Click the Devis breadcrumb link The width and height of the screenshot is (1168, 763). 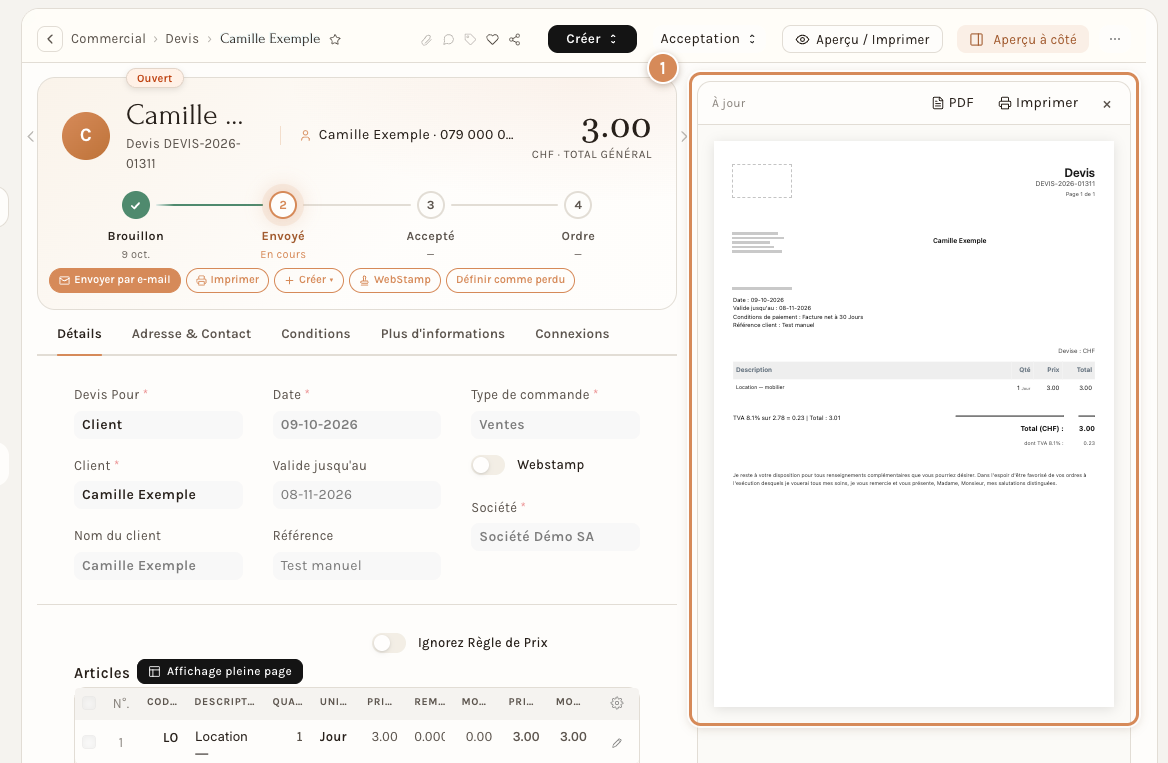point(182,39)
